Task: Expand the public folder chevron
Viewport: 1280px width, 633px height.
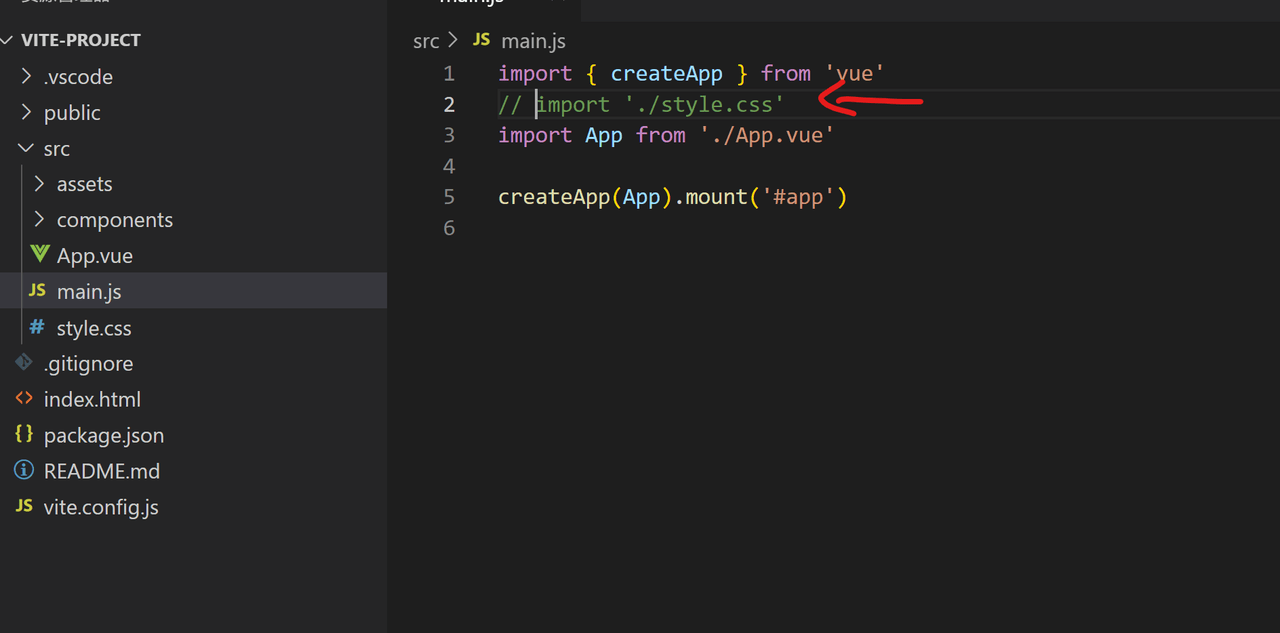Action: tap(26, 112)
